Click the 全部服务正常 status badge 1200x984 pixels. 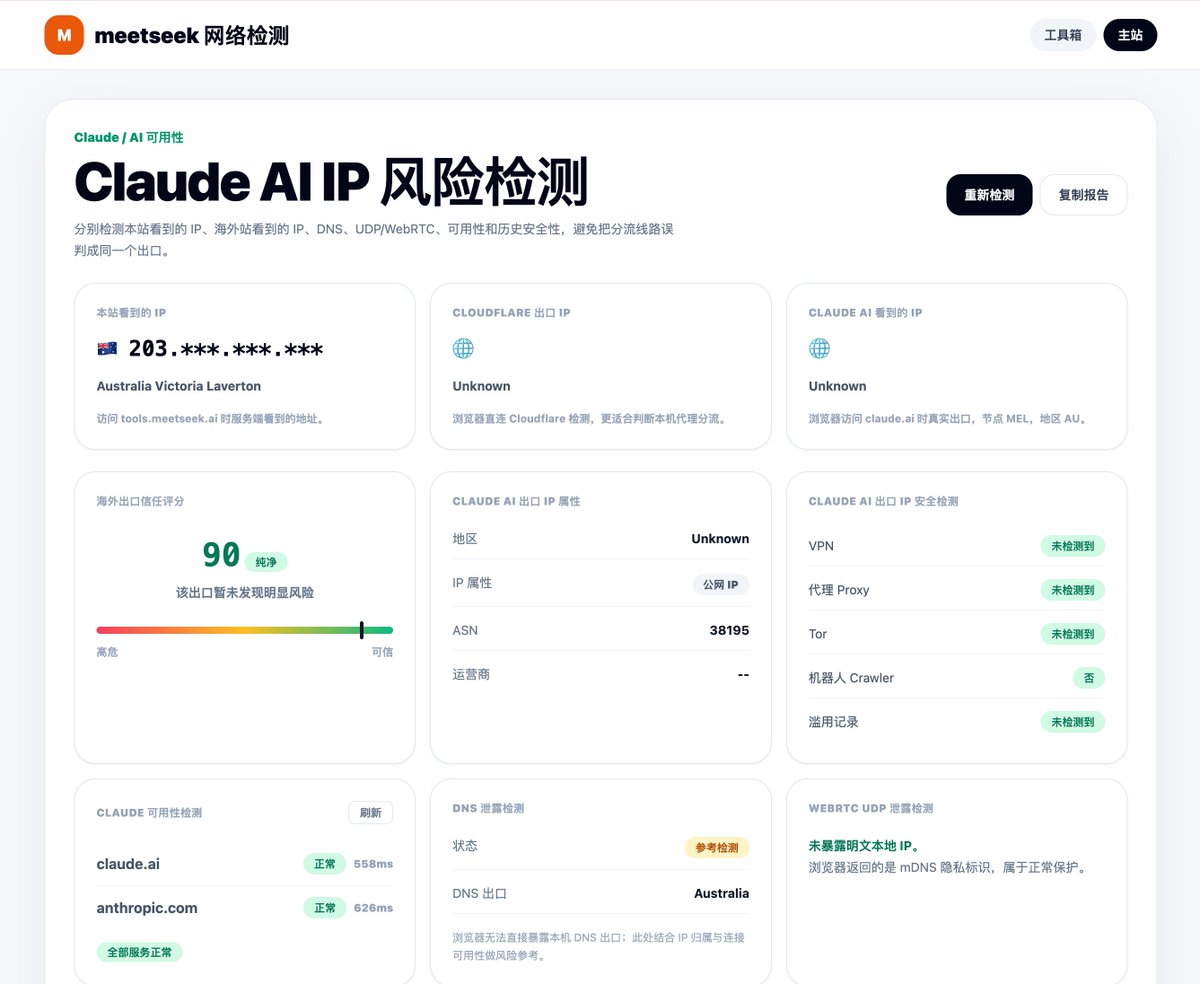click(x=140, y=952)
